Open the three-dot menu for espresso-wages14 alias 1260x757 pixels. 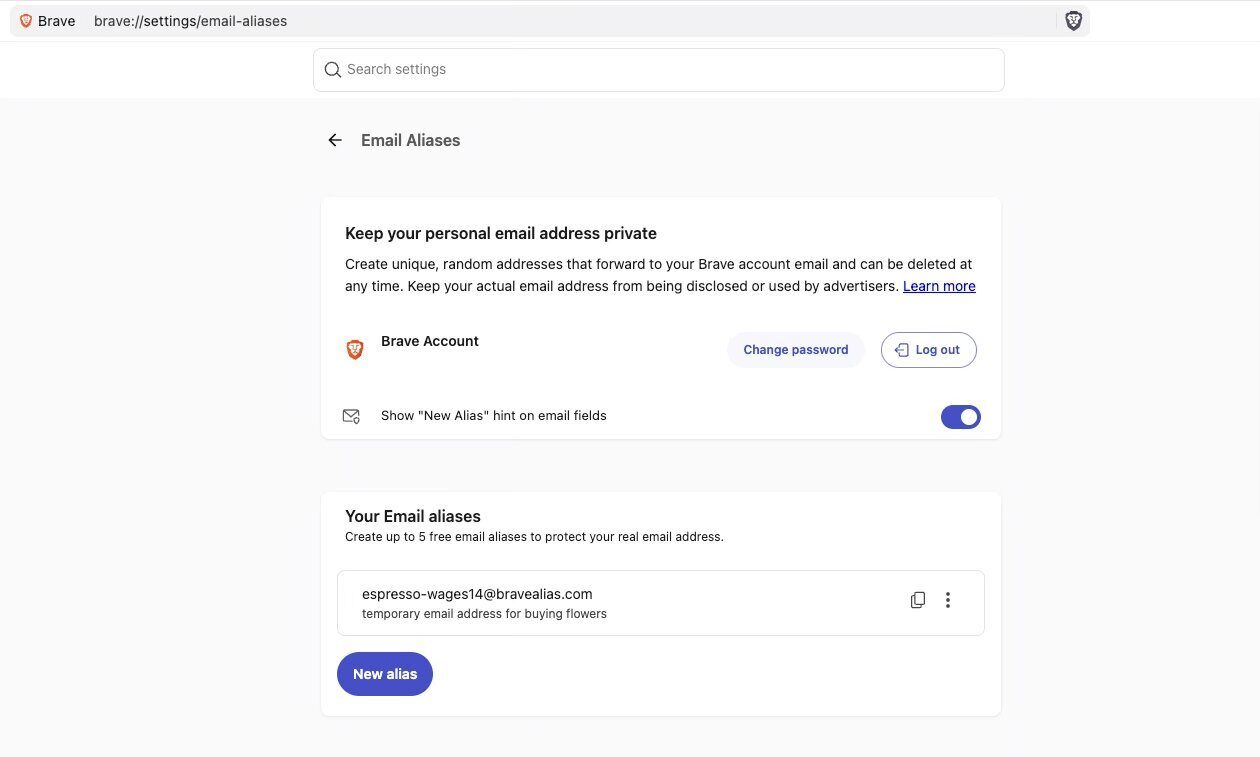pos(947,600)
